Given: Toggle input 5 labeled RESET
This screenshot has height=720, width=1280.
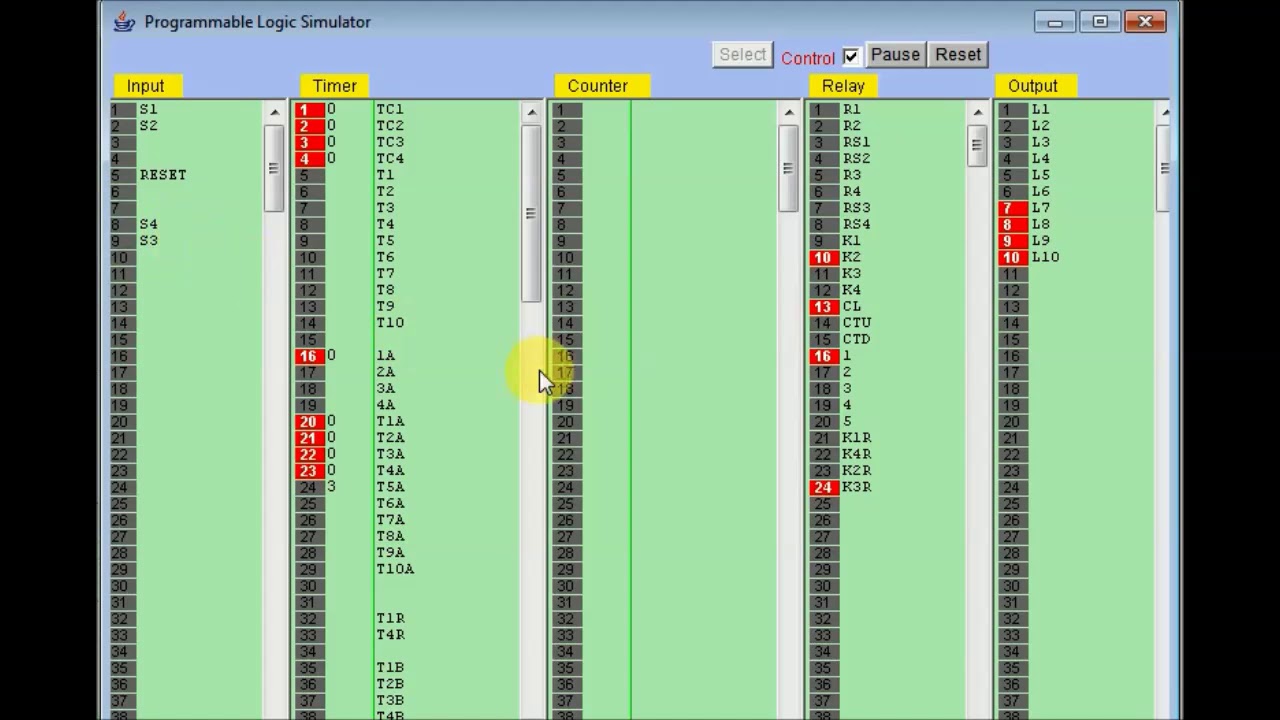Looking at the screenshot, I should click(x=122, y=175).
